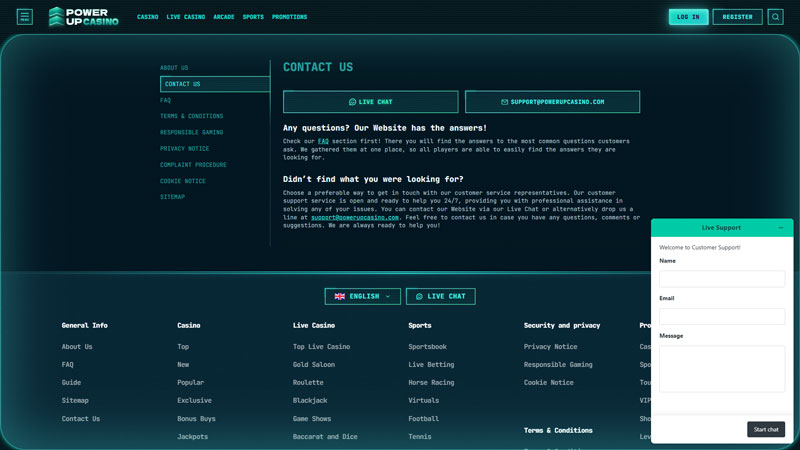
Task: Open Live Chat from Contact Us section
Action: point(370,102)
